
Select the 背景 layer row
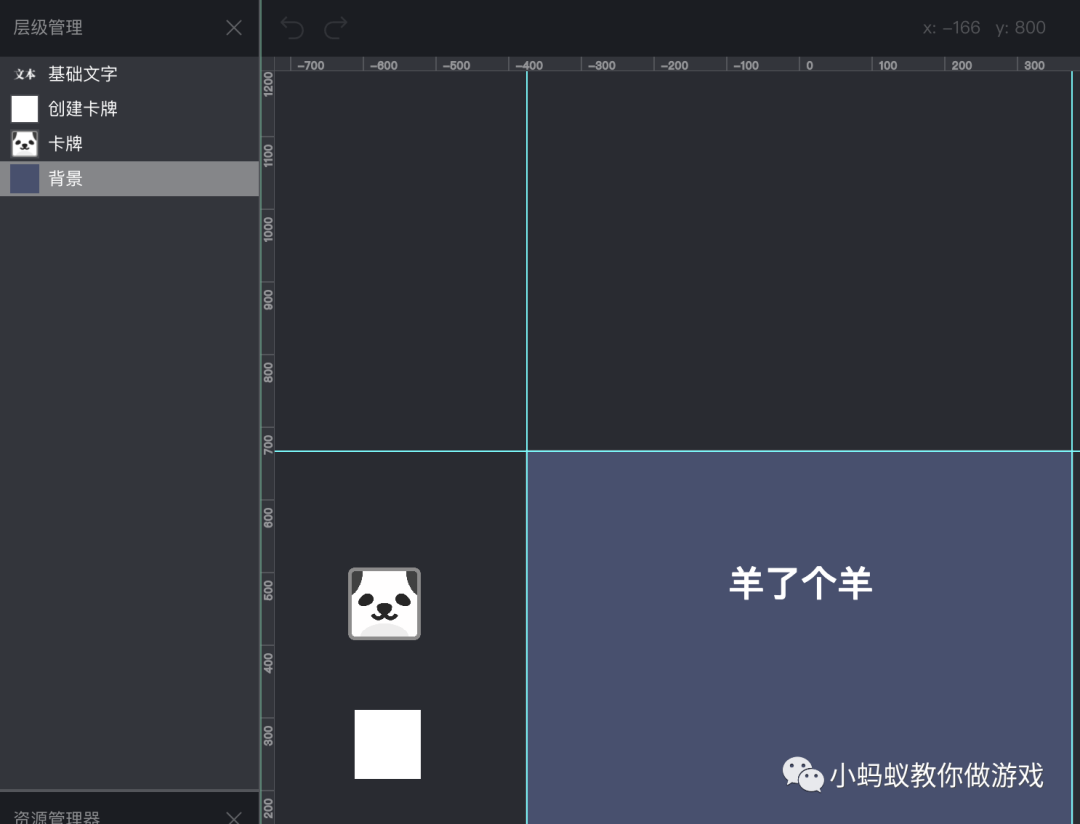click(x=129, y=178)
